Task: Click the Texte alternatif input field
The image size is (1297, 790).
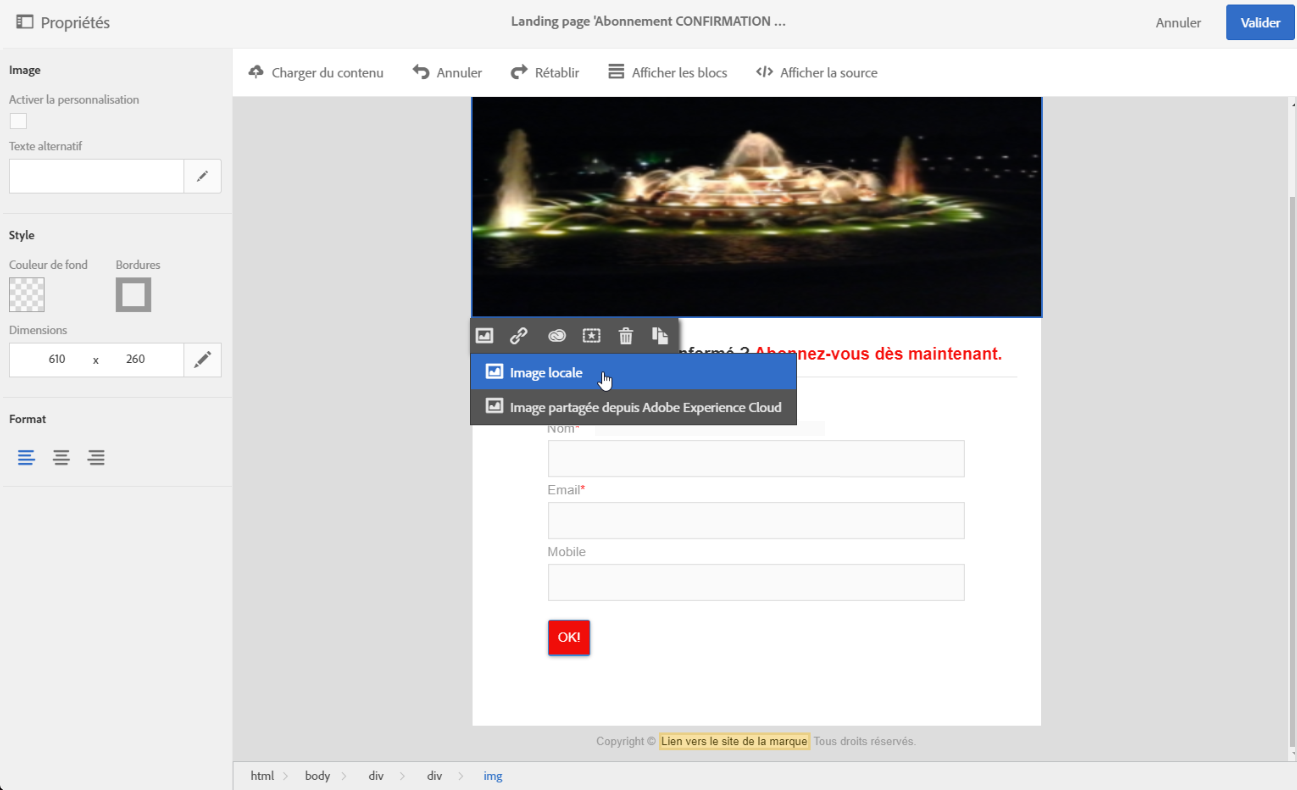Action: click(97, 176)
